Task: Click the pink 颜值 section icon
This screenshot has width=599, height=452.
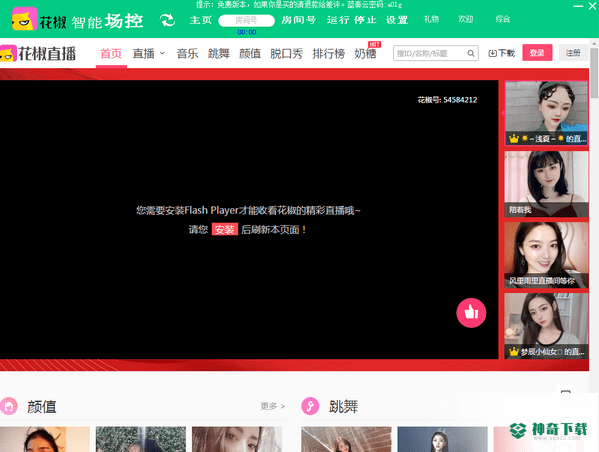Action: 8,406
